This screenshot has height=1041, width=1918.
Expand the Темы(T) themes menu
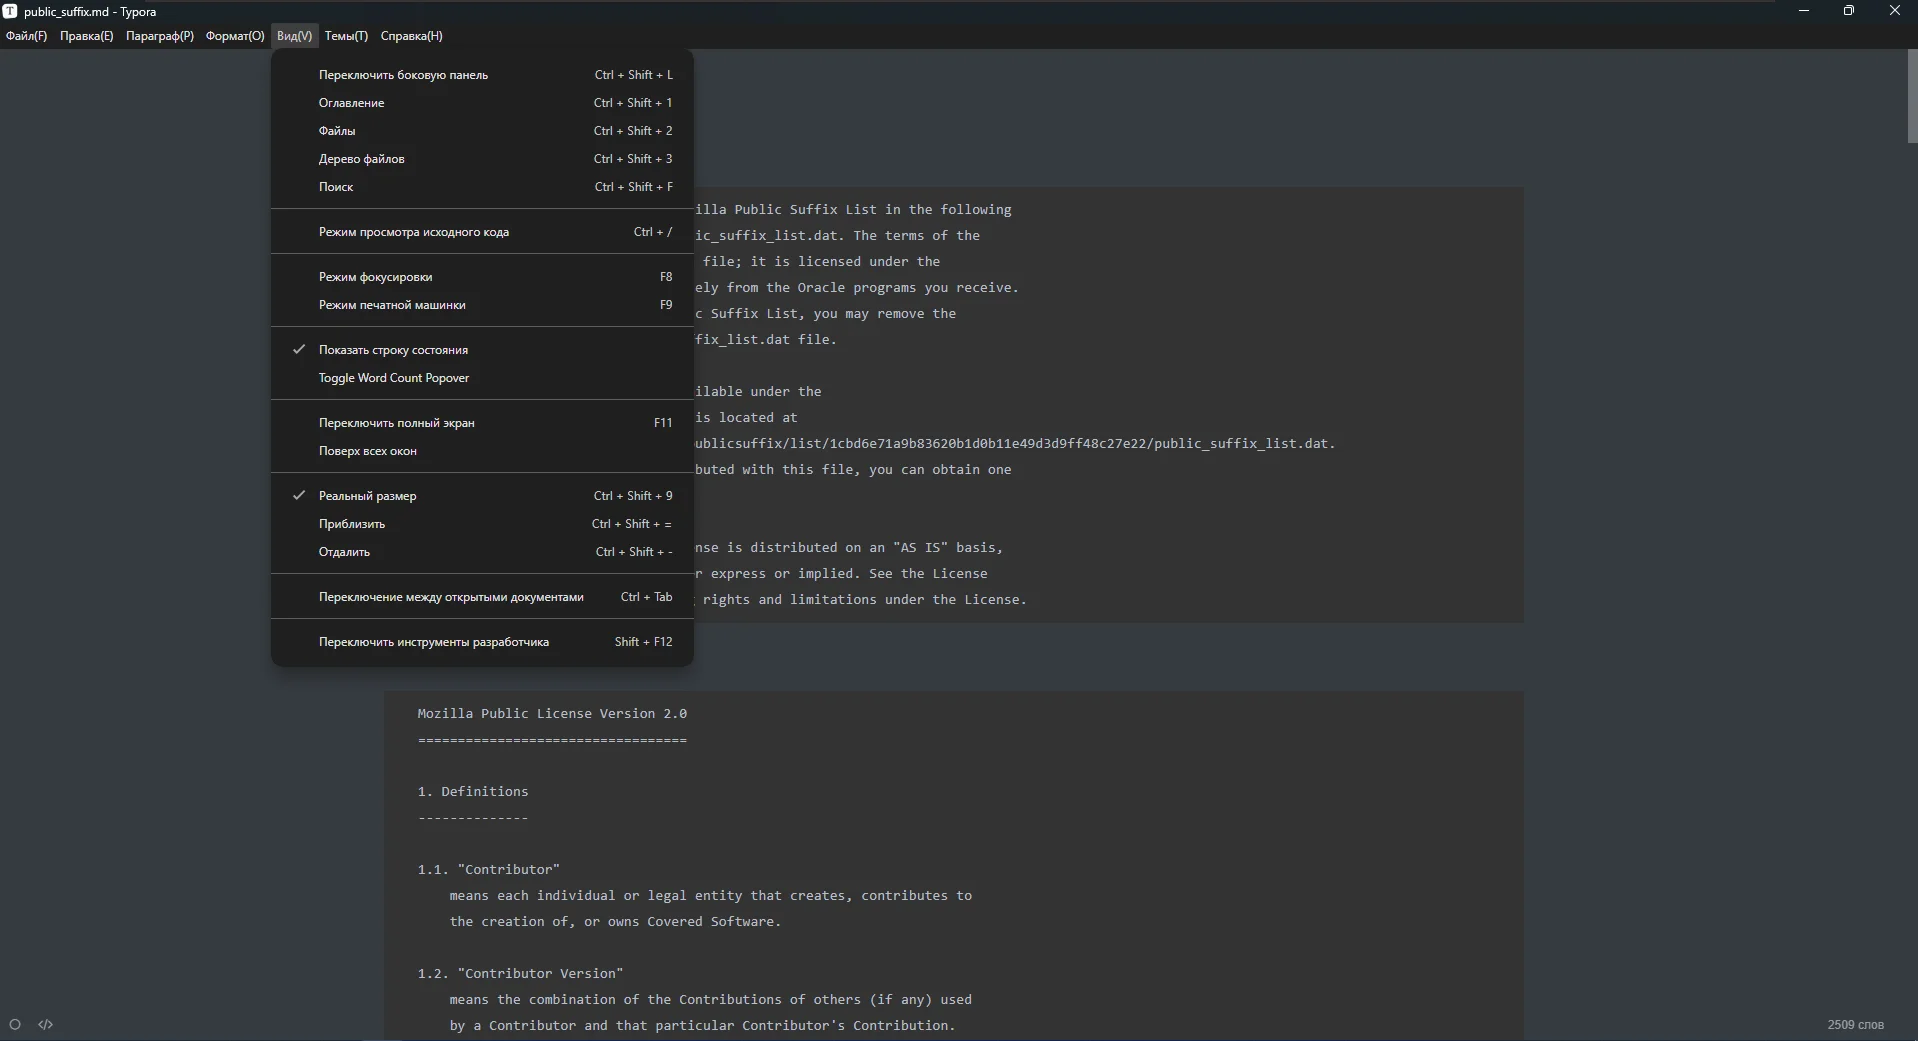[346, 36]
